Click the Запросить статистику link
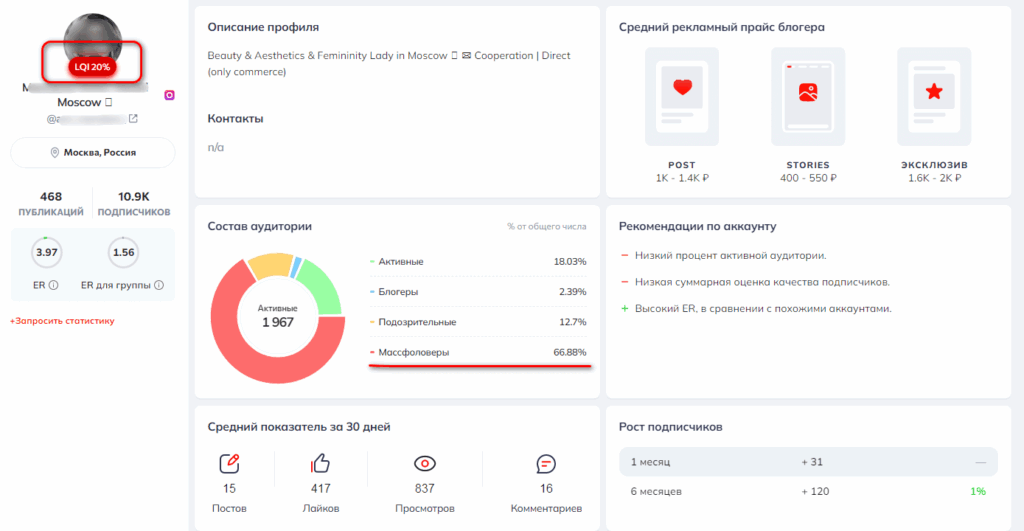 click(x=62, y=321)
